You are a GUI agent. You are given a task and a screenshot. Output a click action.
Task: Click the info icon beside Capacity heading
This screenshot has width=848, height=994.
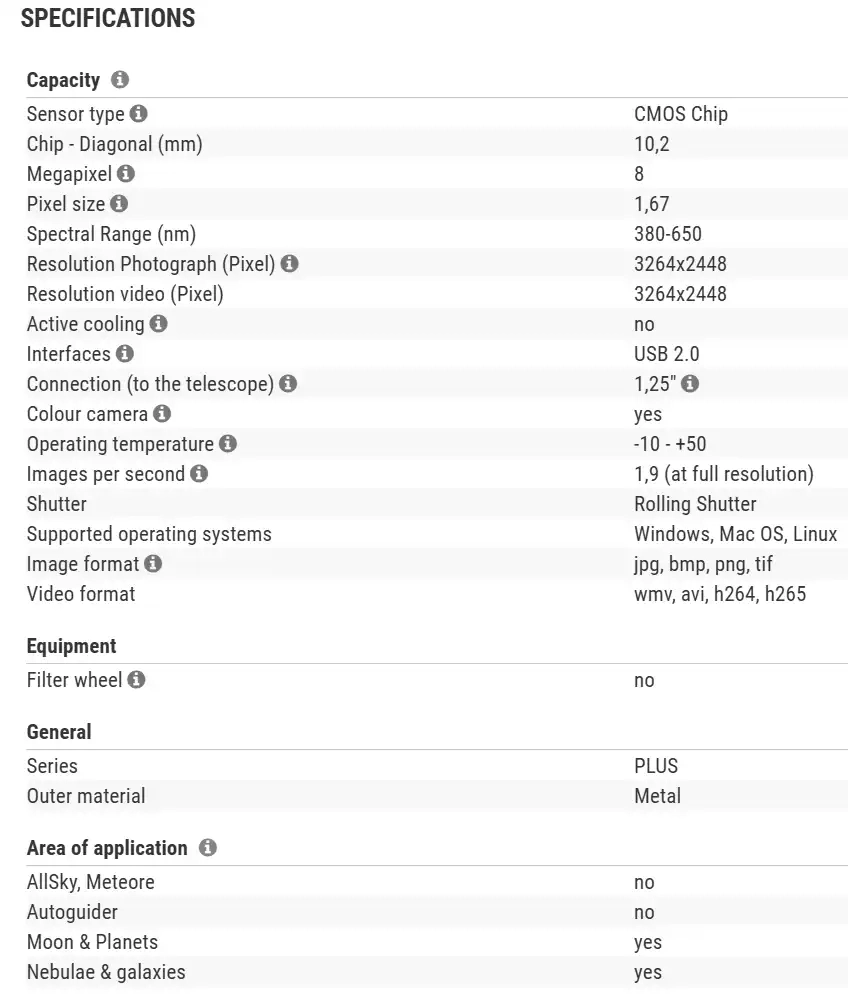click(120, 80)
